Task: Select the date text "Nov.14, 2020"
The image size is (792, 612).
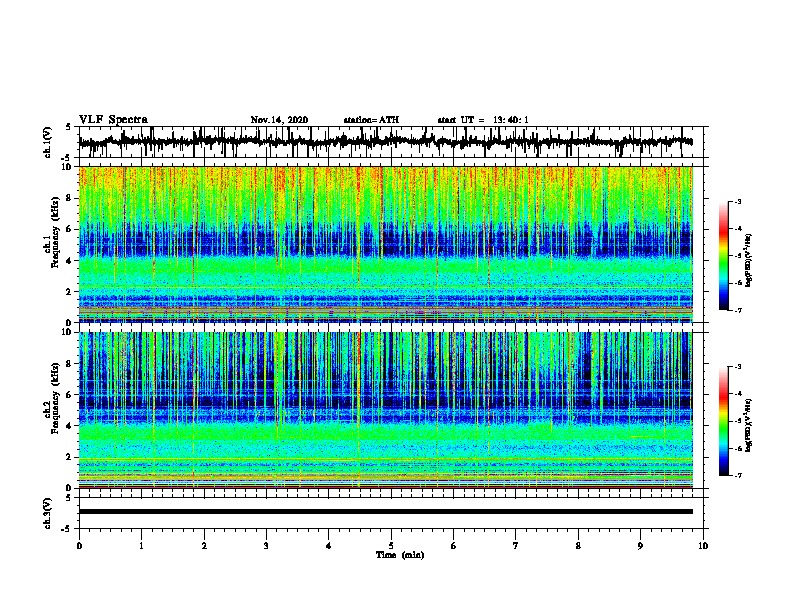Action: pyautogui.click(x=279, y=120)
